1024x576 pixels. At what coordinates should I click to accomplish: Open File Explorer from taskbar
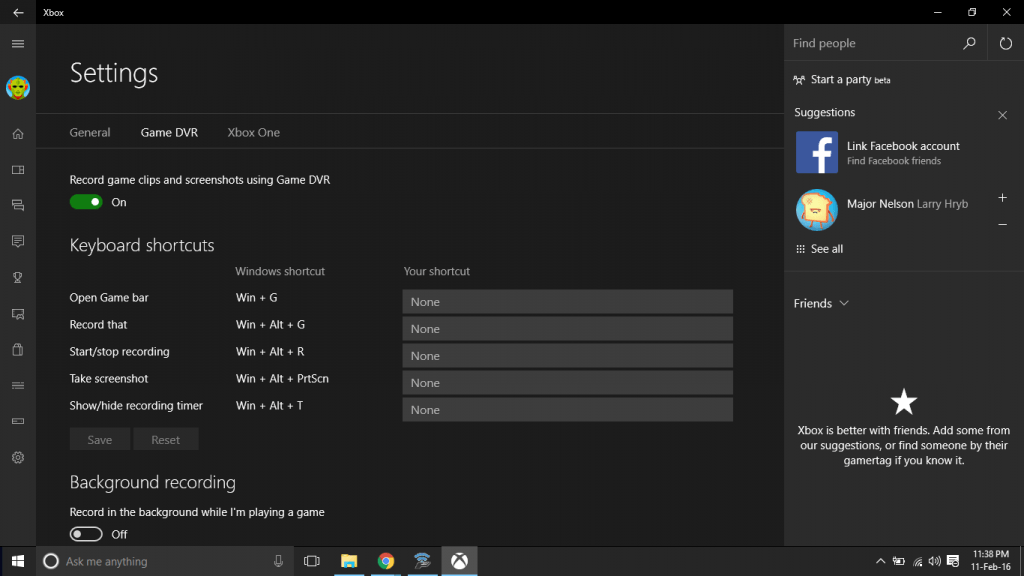point(349,561)
